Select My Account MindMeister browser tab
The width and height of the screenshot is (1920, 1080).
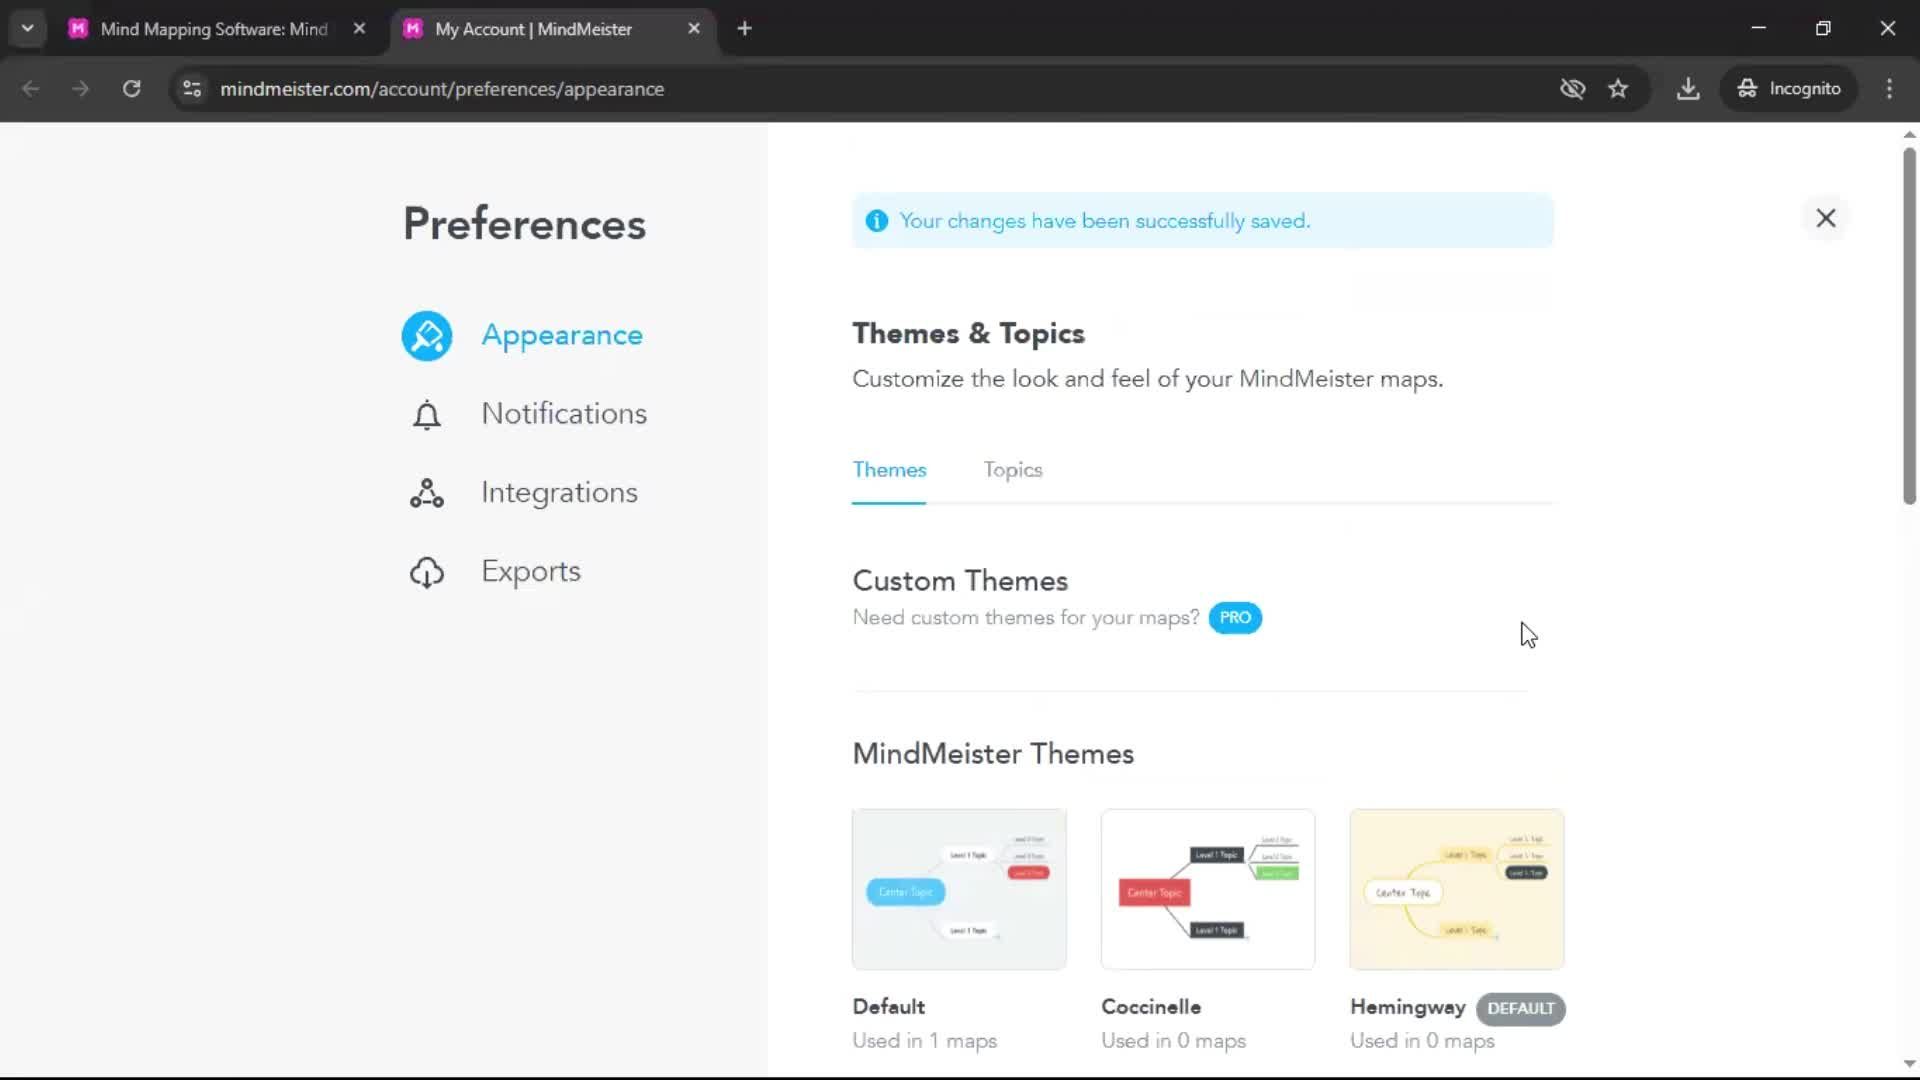pos(533,29)
